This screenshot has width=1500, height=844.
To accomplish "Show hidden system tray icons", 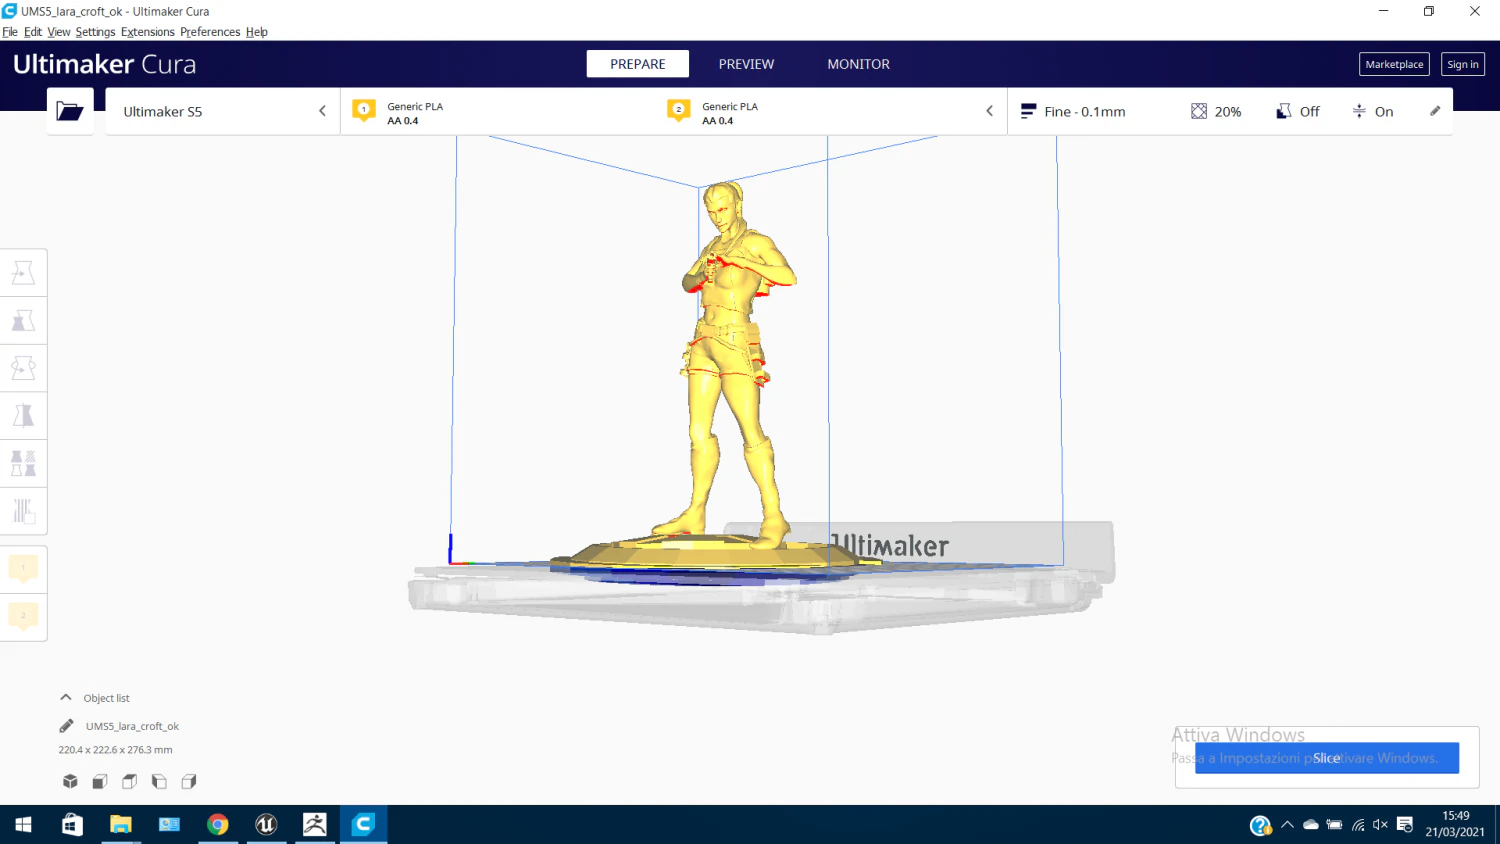I will click(1287, 825).
